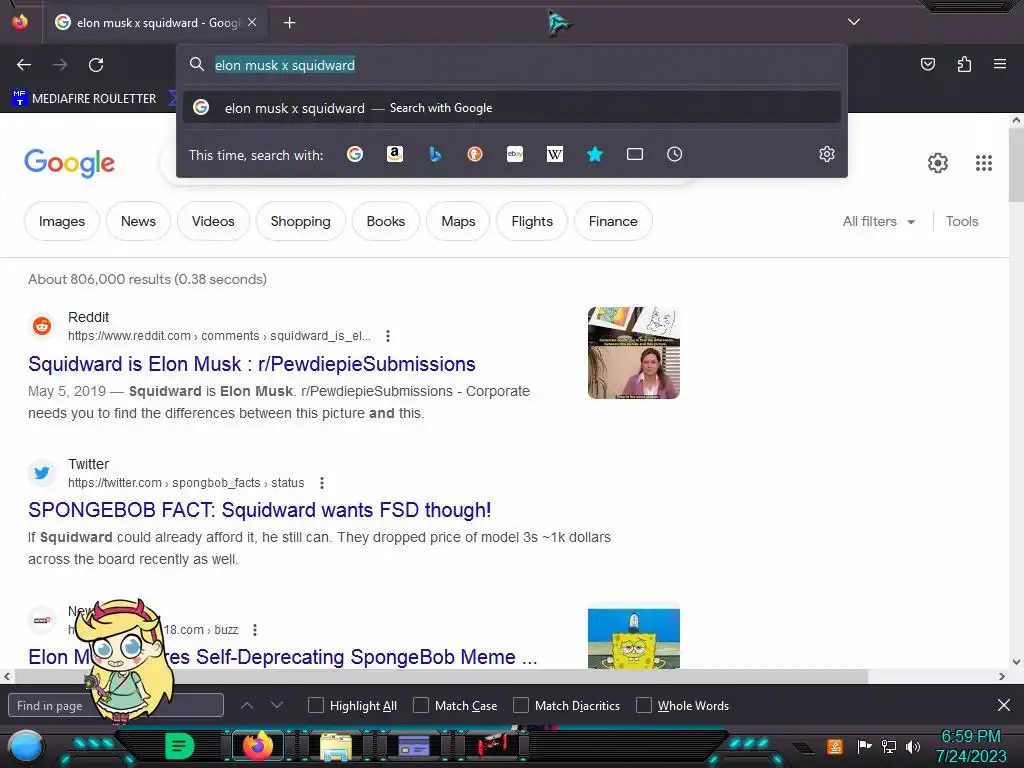1024x768 pixels.
Task: Search this time with DuckDuckGo
Action: [x=475, y=154]
